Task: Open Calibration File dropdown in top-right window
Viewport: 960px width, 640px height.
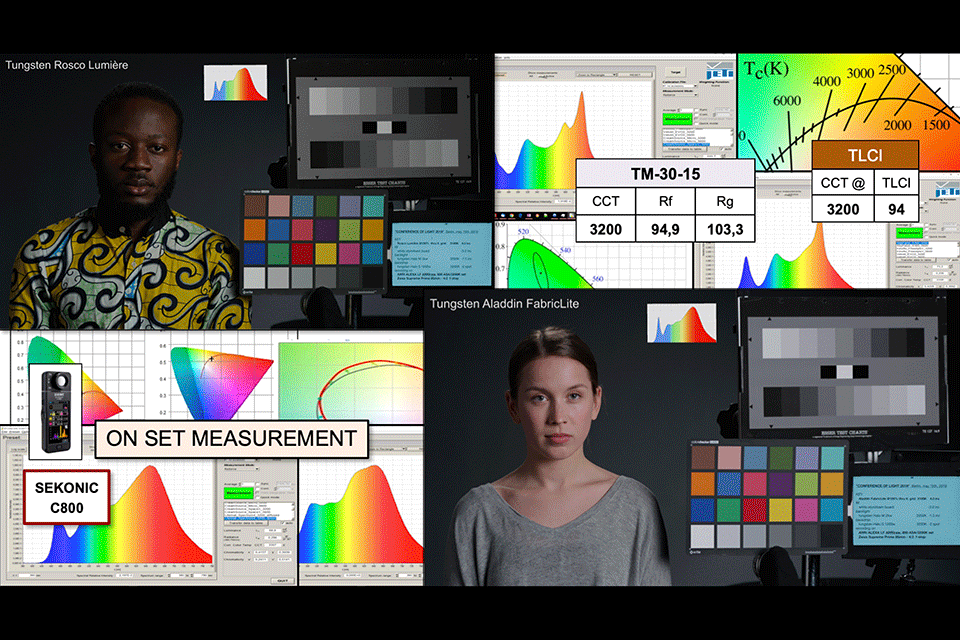Action: tap(680, 86)
